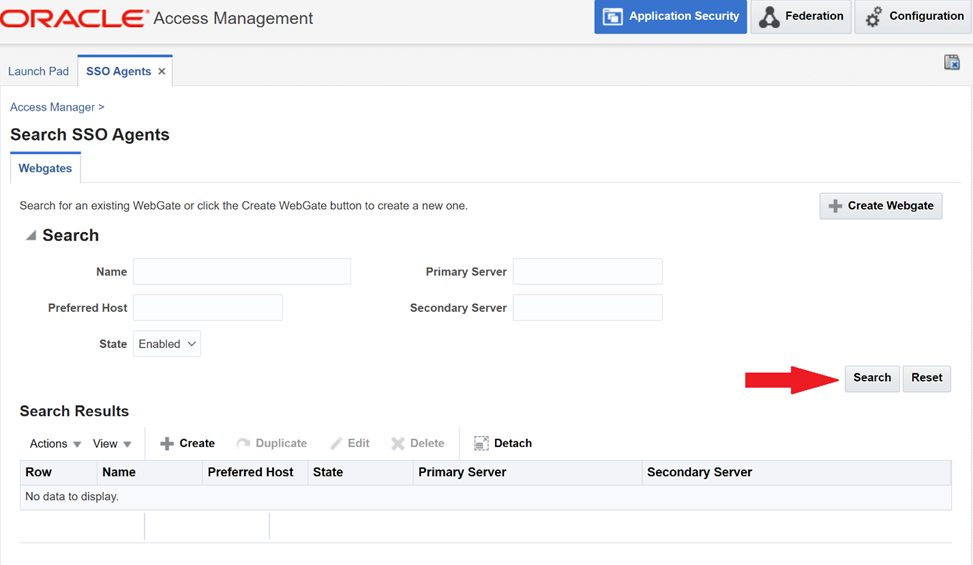Click the Create plus icon in results toolbar
Viewport: 973px width, 565px height.
click(x=167, y=443)
